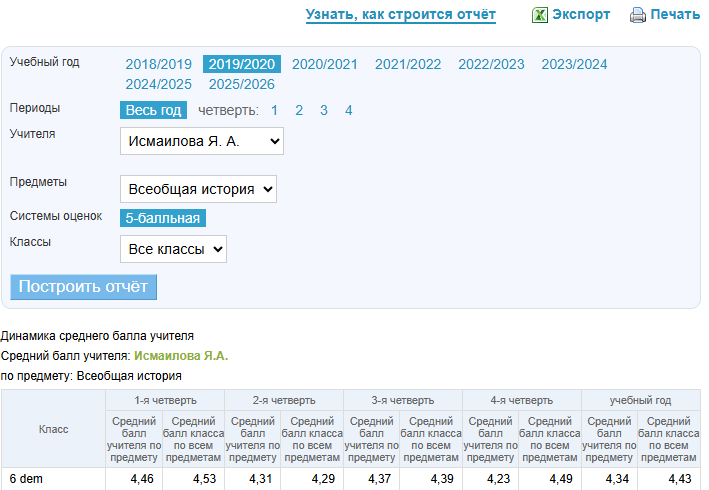Choose school year 2022/2023
This screenshot has height=490, width=709.
pyautogui.click(x=491, y=64)
